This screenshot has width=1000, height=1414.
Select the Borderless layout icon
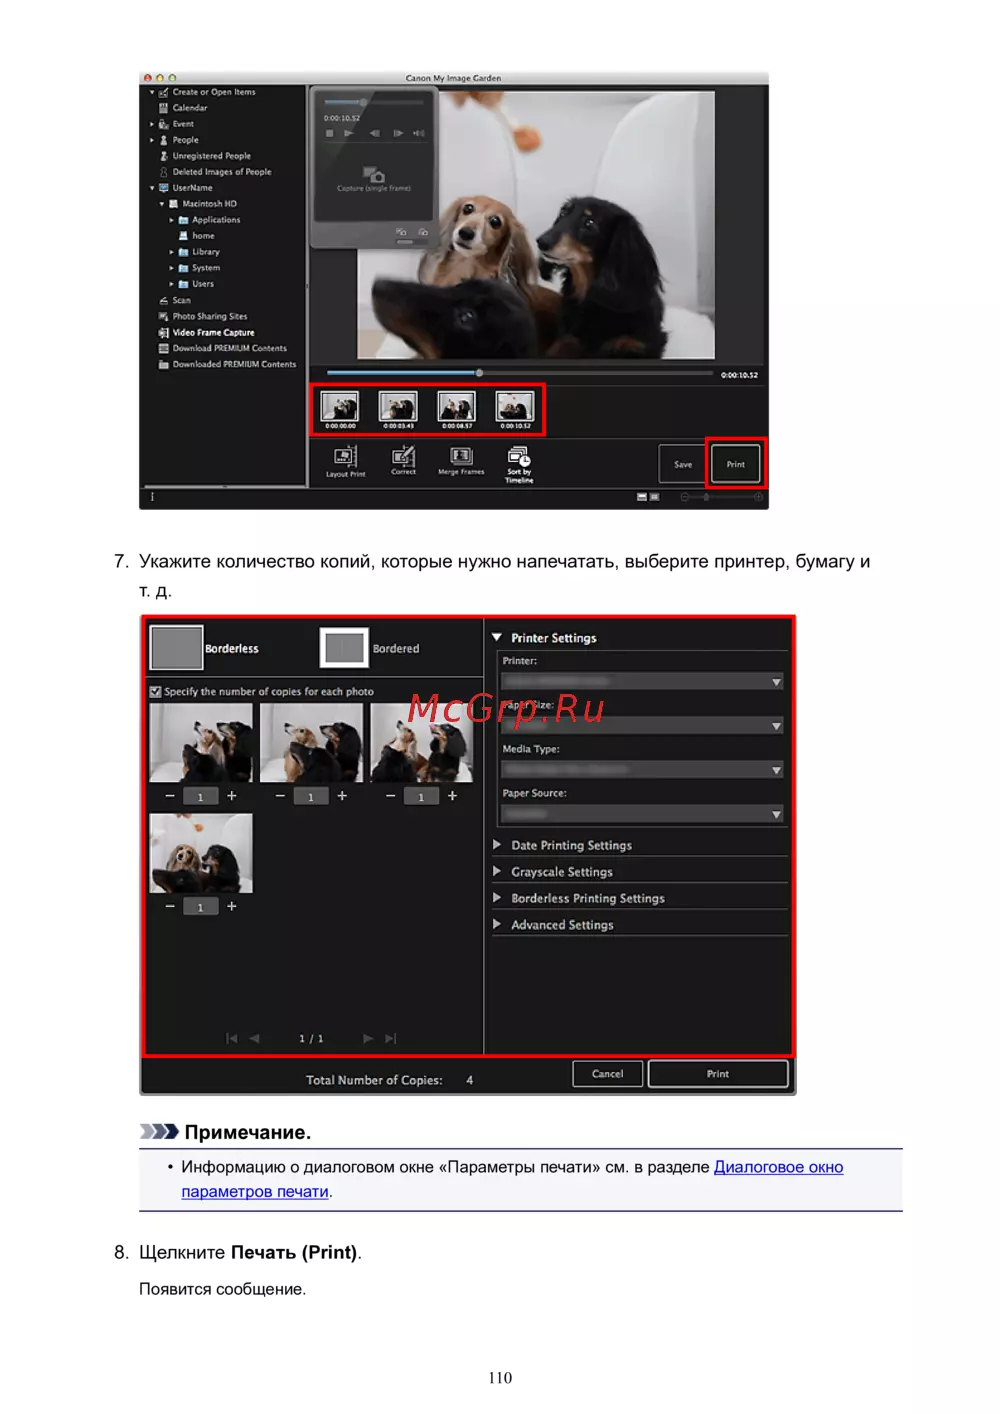point(177,648)
